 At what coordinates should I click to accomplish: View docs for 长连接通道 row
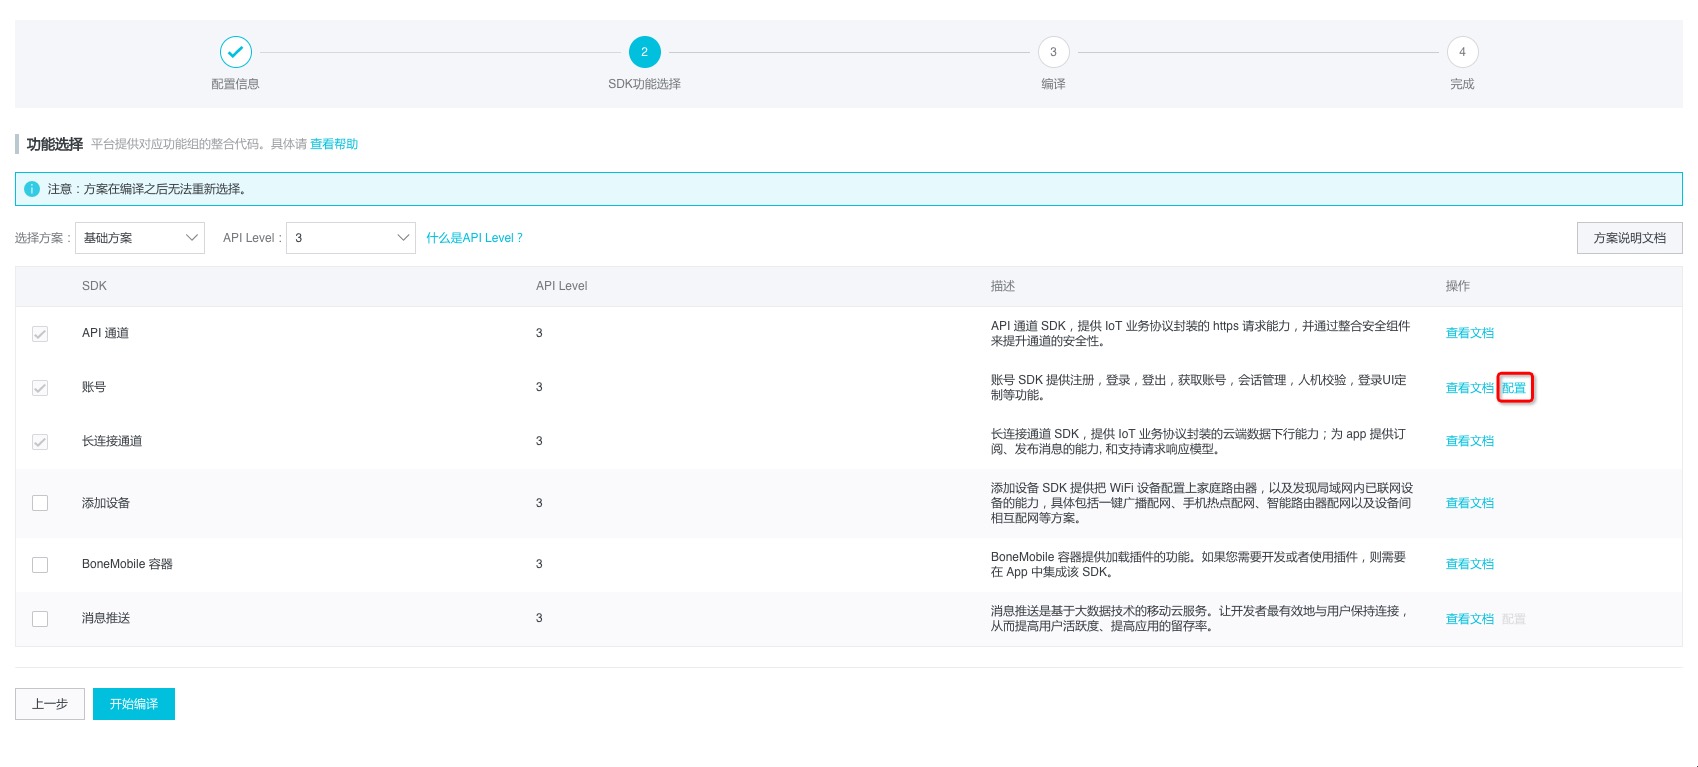click(1470, 442)
